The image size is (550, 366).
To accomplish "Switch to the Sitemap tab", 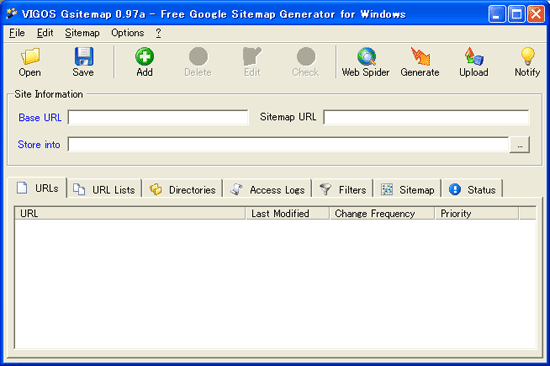I will pos(408,189).
